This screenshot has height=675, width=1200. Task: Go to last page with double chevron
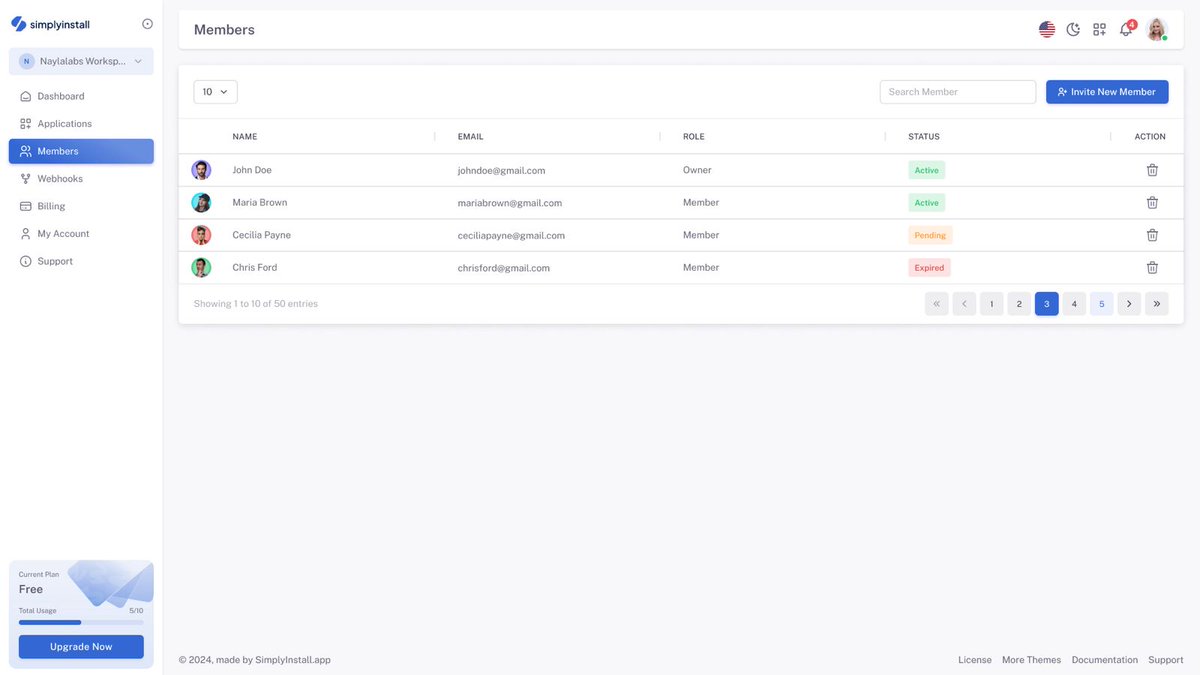[x=1157, y=304]
